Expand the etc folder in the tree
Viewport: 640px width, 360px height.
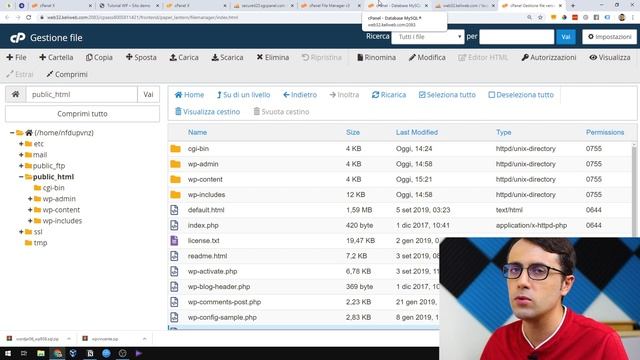(21, 144)
